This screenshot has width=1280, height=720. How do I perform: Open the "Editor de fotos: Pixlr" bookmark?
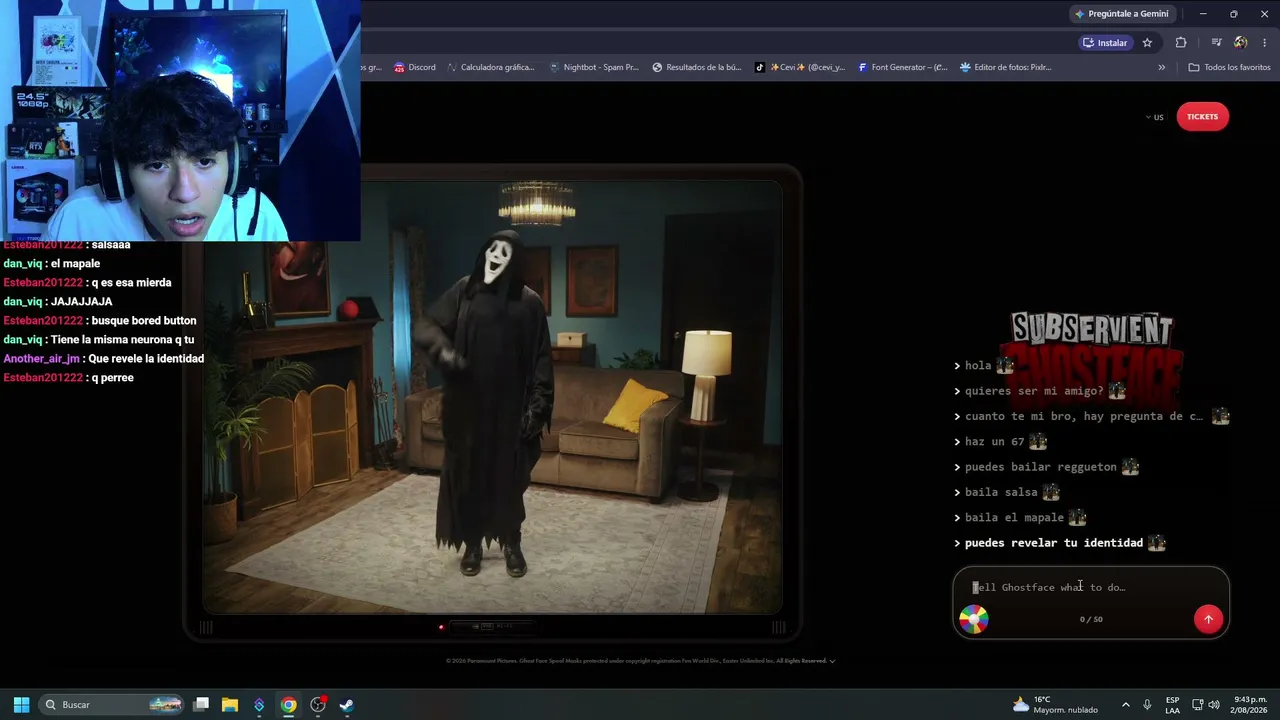1005,68
